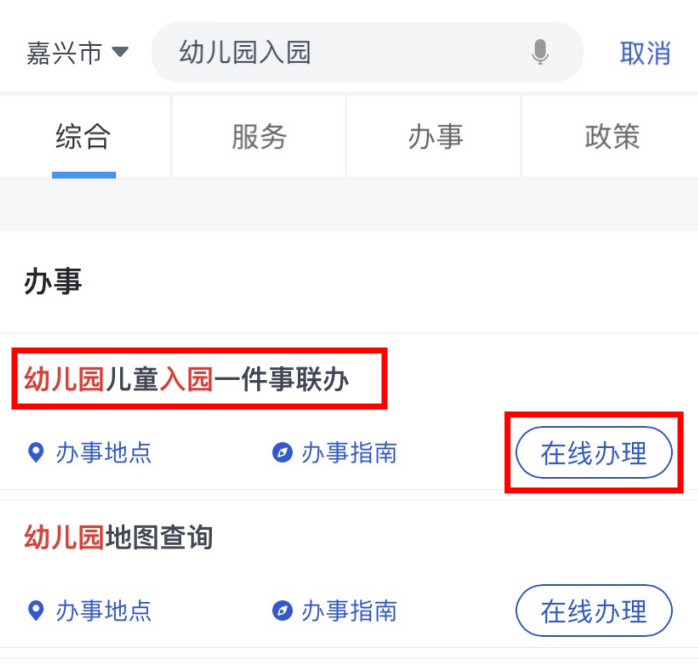Click compass guide icon under 幼儿园地图查询
The height and width of the screenshot is (664, 698).
point(282,610)
